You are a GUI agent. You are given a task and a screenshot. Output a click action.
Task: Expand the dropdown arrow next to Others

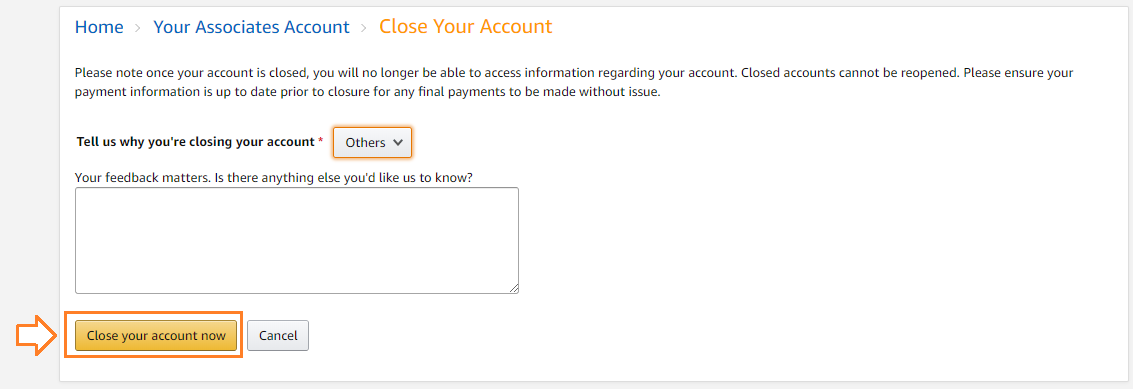(397, 142)
